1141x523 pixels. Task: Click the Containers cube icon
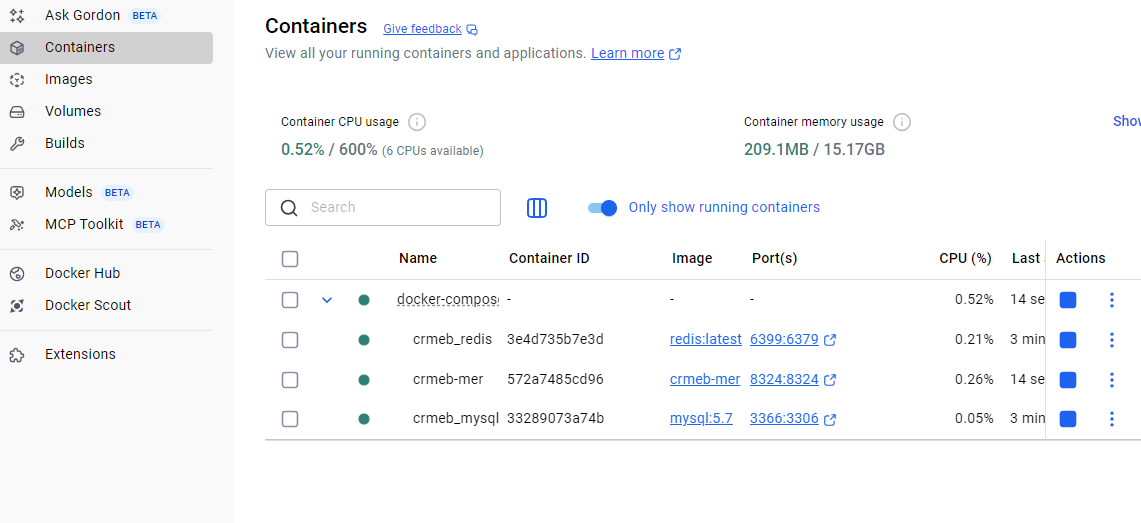pyautogui.click(x=17, y=47)
